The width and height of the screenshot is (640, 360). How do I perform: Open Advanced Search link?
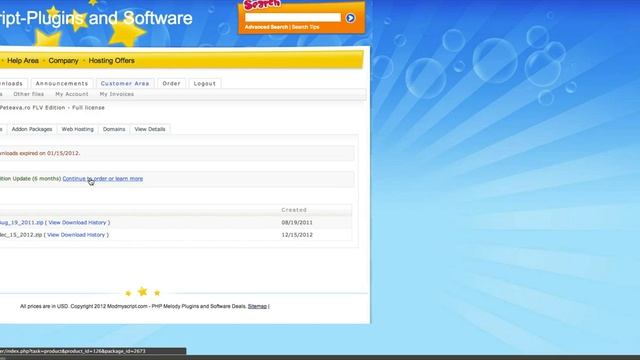pos(267,27)
